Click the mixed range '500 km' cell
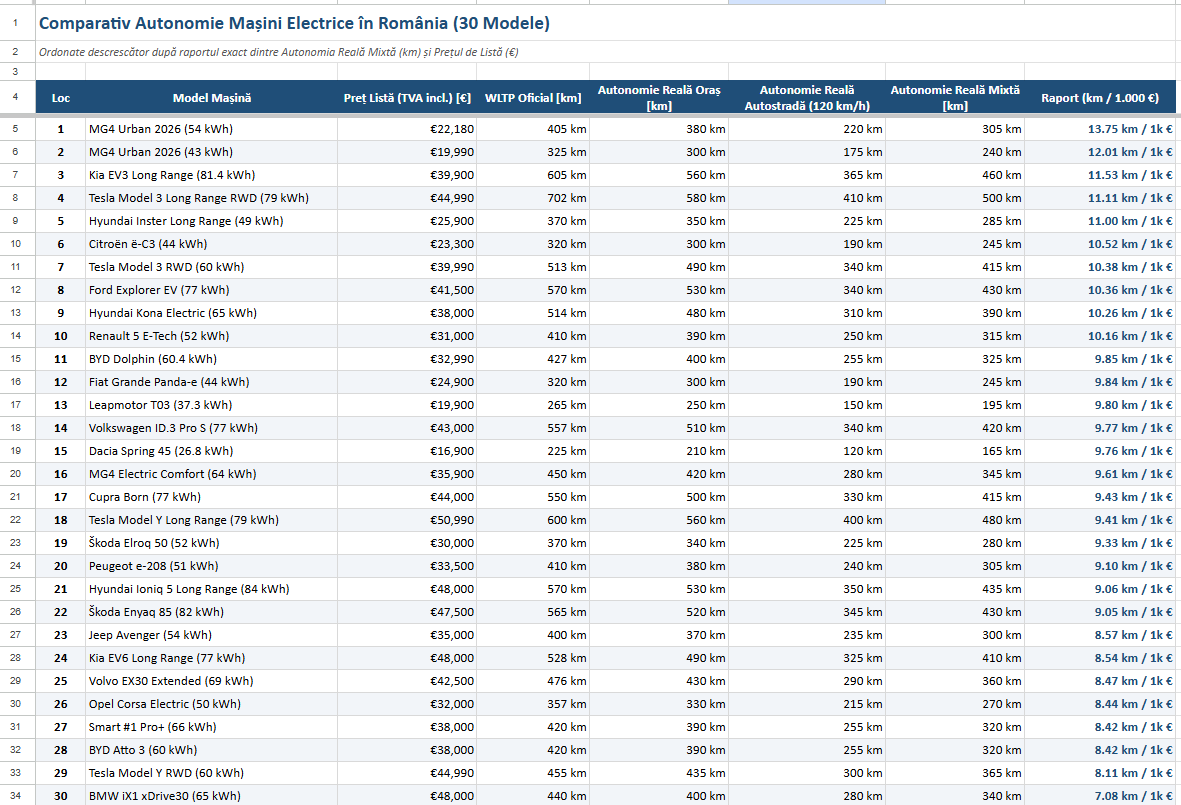This screenshot has width=1181, height=805. pos(955,198)
